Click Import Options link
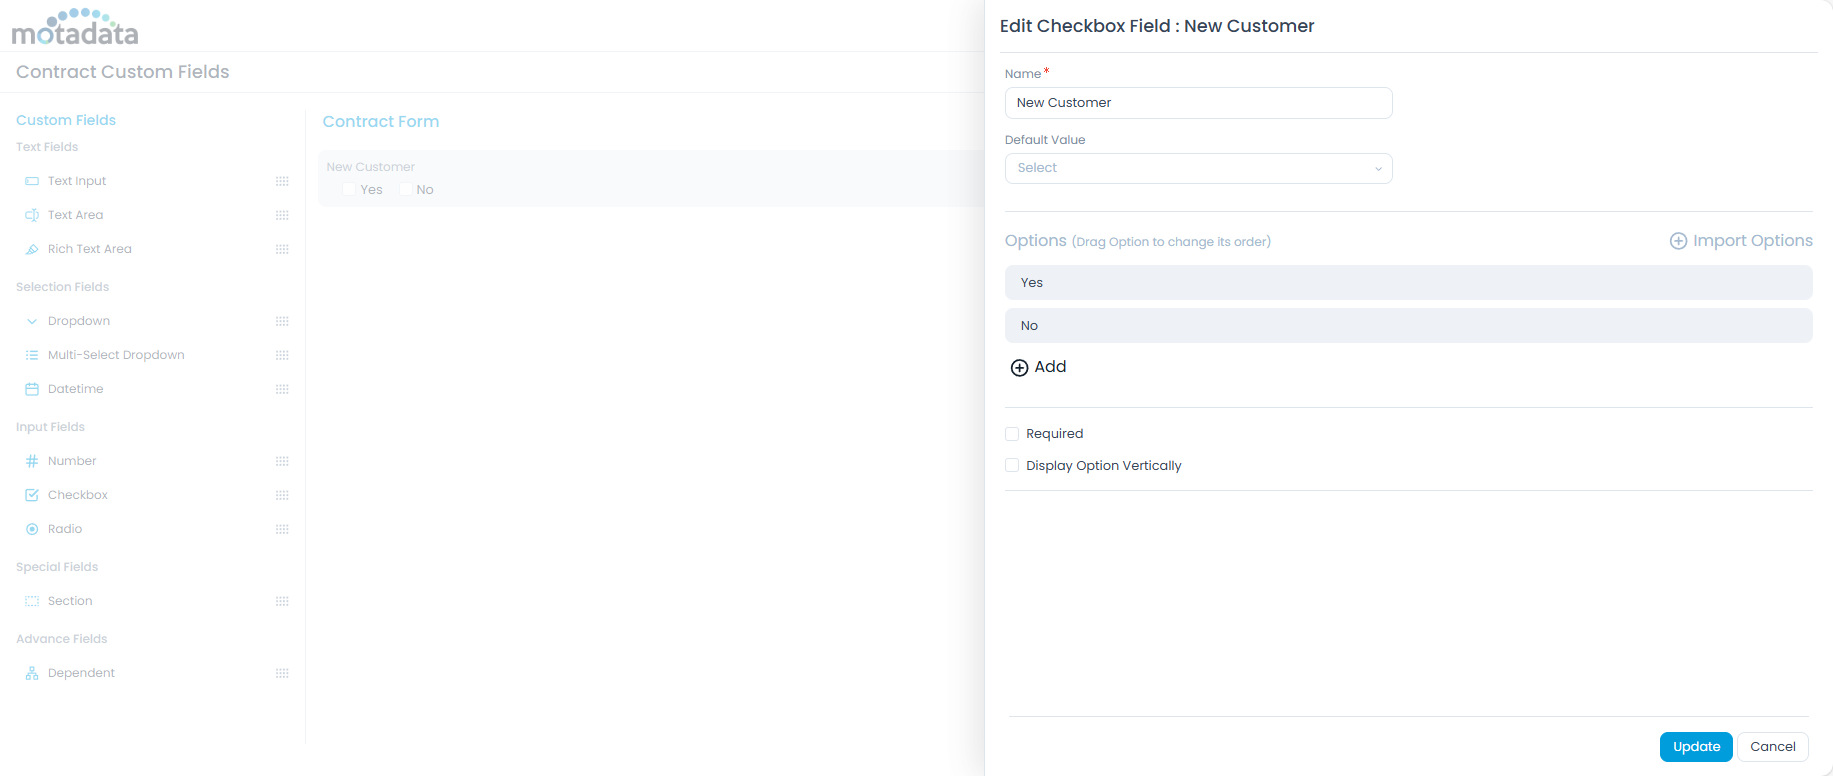Screen dimensions: 1833x776 coord(1741,241)
